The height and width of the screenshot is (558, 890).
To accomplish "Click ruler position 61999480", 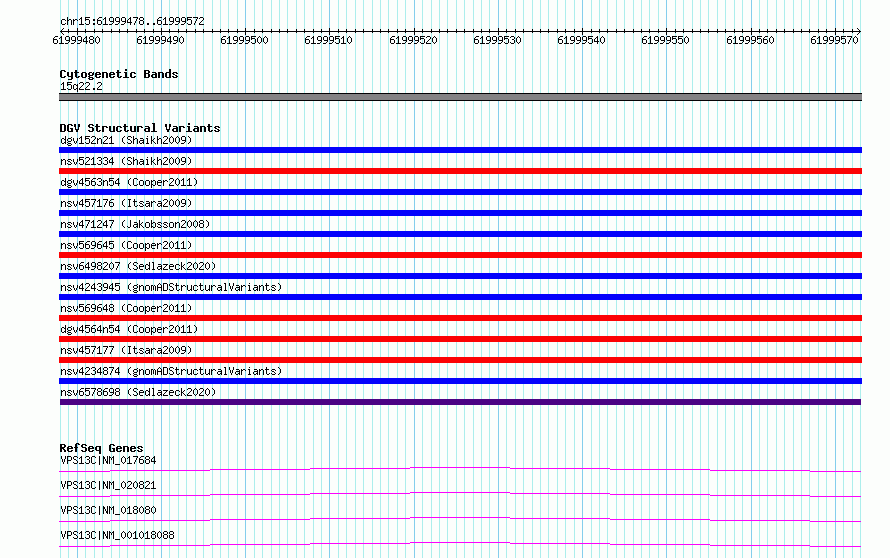I will click(77, 40).
